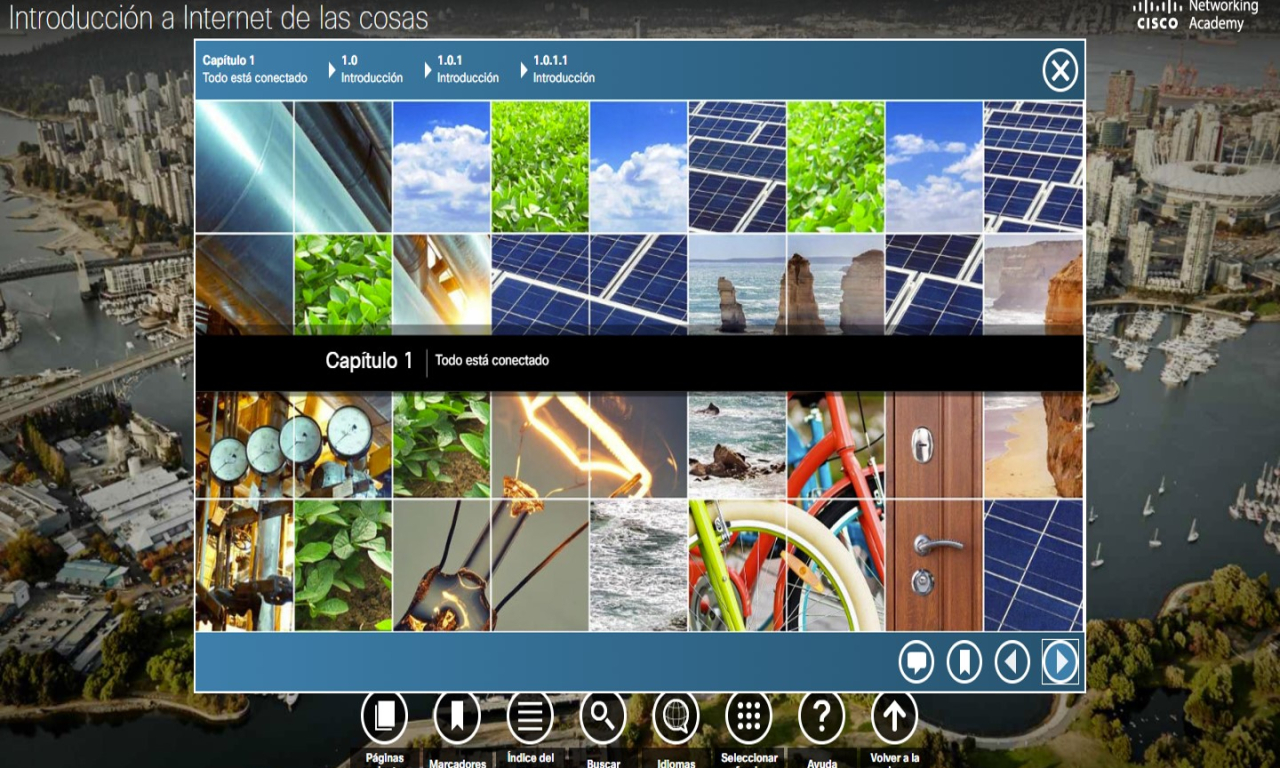Expand the arrow before '1.0.1.1 Introducción'
The image size is (1280, 768).
[524, 70]
